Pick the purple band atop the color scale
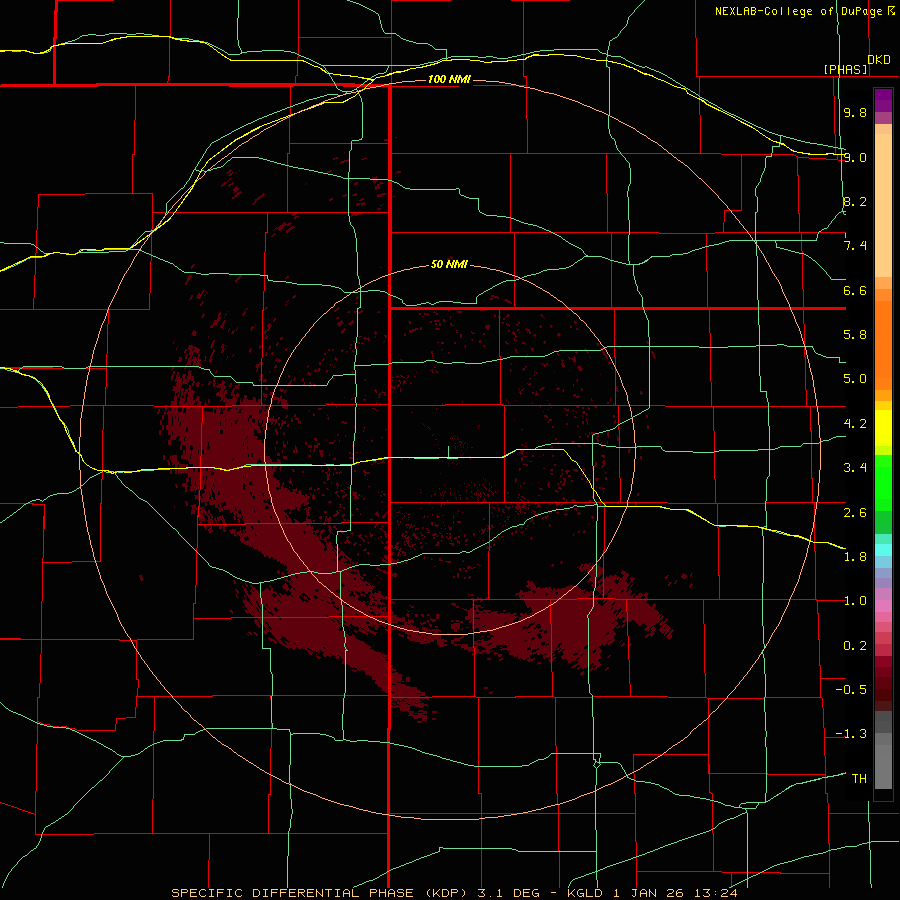Screen dimensions: 900x900 click(x=883, y=100)
